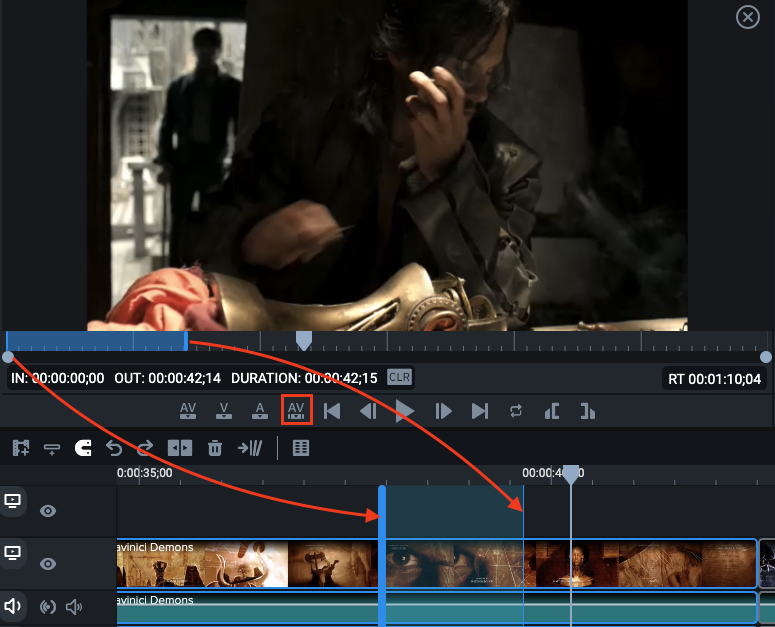This screenshot has height=627, width=775.
Task: Toggle the magnet snapping tool
Action: click(x=83, y=448)
